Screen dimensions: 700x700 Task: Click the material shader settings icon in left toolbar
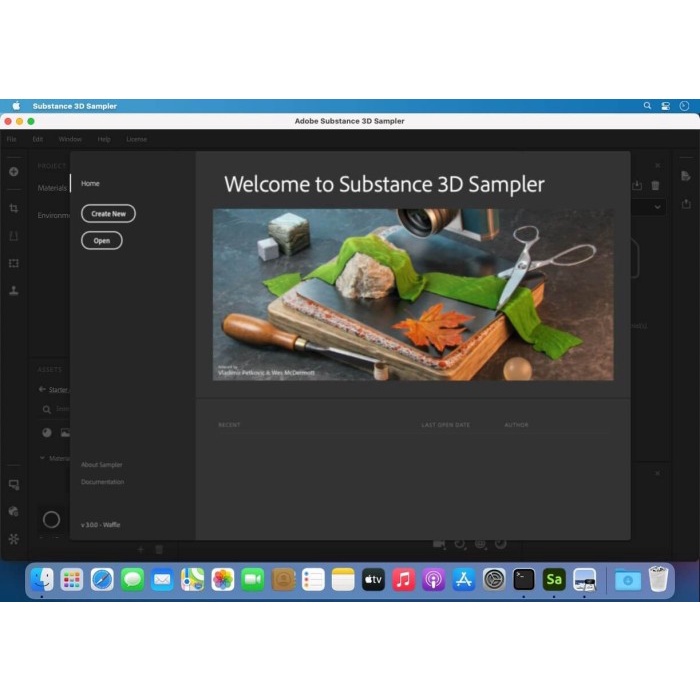pyautogui.click(x=14, y=512)
